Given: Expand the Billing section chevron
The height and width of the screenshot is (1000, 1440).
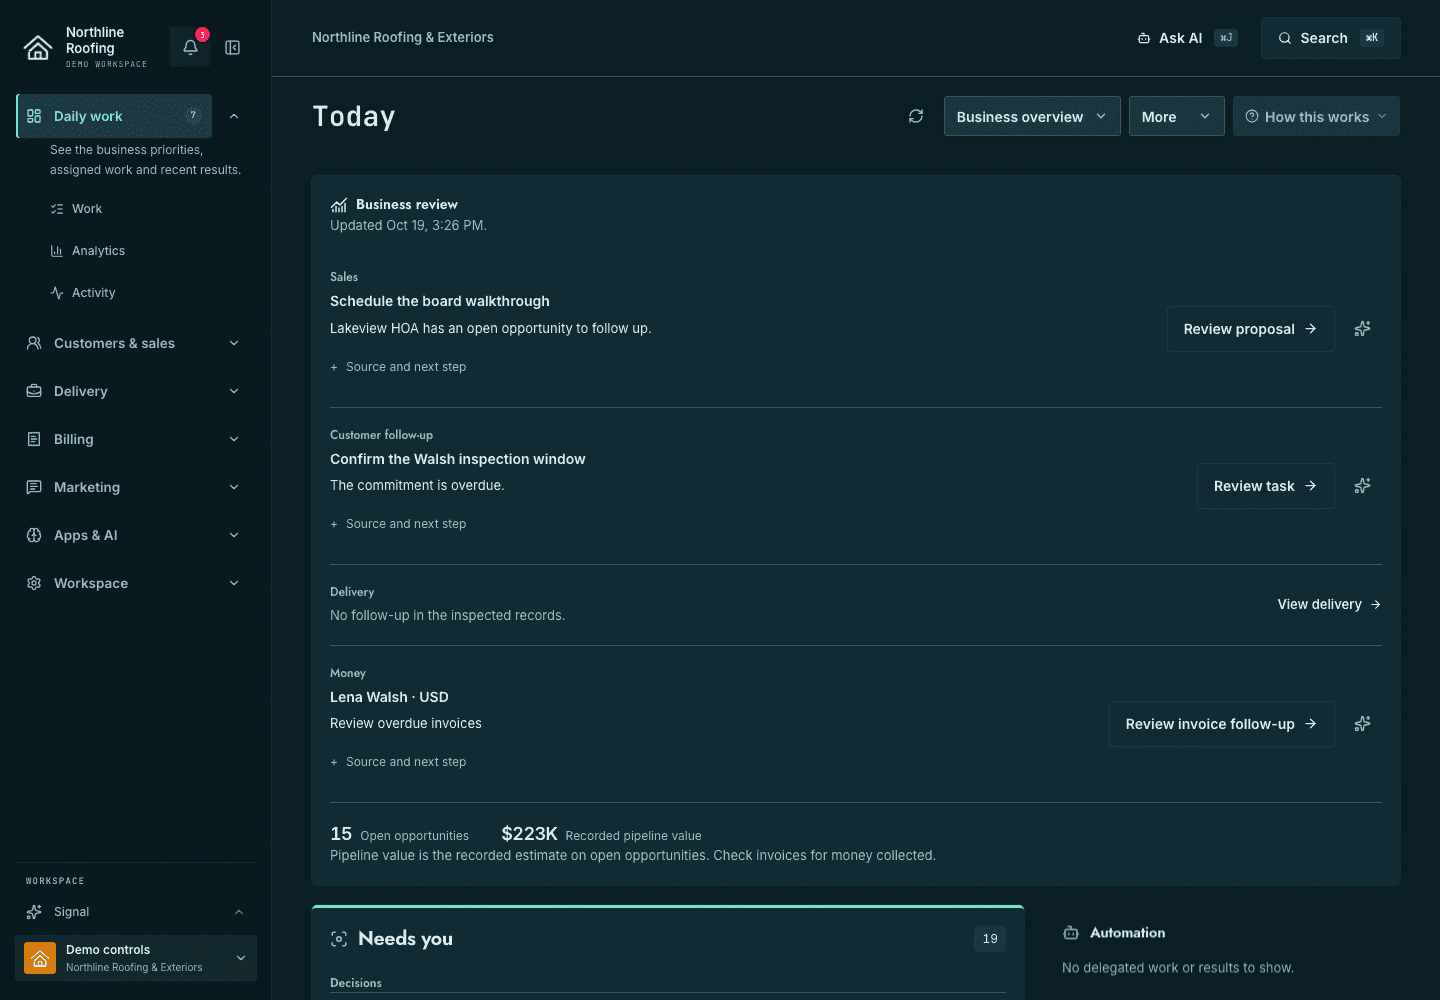Looking at the screenshot, I should click(234, 439).
